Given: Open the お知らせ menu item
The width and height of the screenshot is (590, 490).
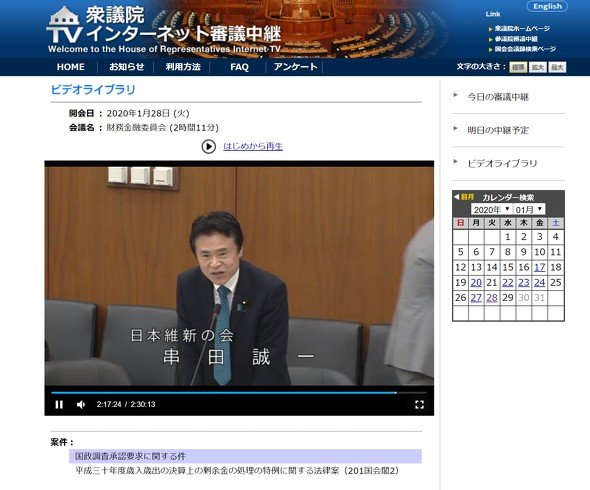Looking at the screenshot, I should coord(126,67).
